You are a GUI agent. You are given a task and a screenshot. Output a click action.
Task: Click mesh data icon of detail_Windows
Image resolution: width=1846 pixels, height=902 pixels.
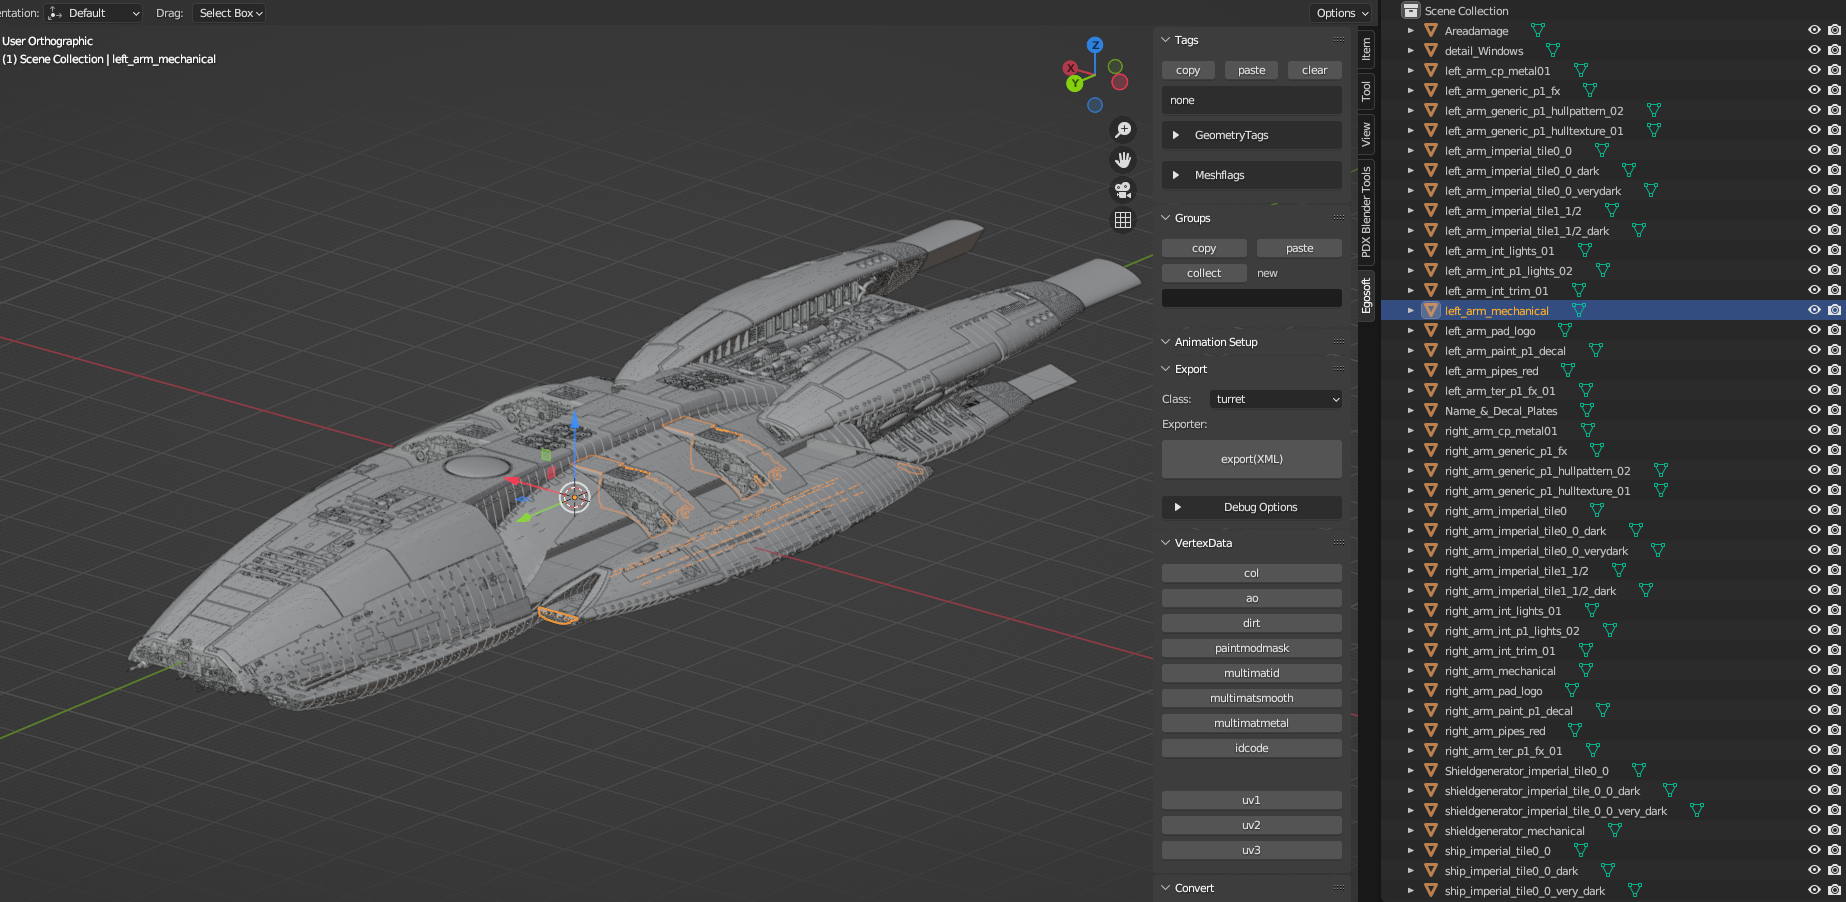pos(1552,50)
